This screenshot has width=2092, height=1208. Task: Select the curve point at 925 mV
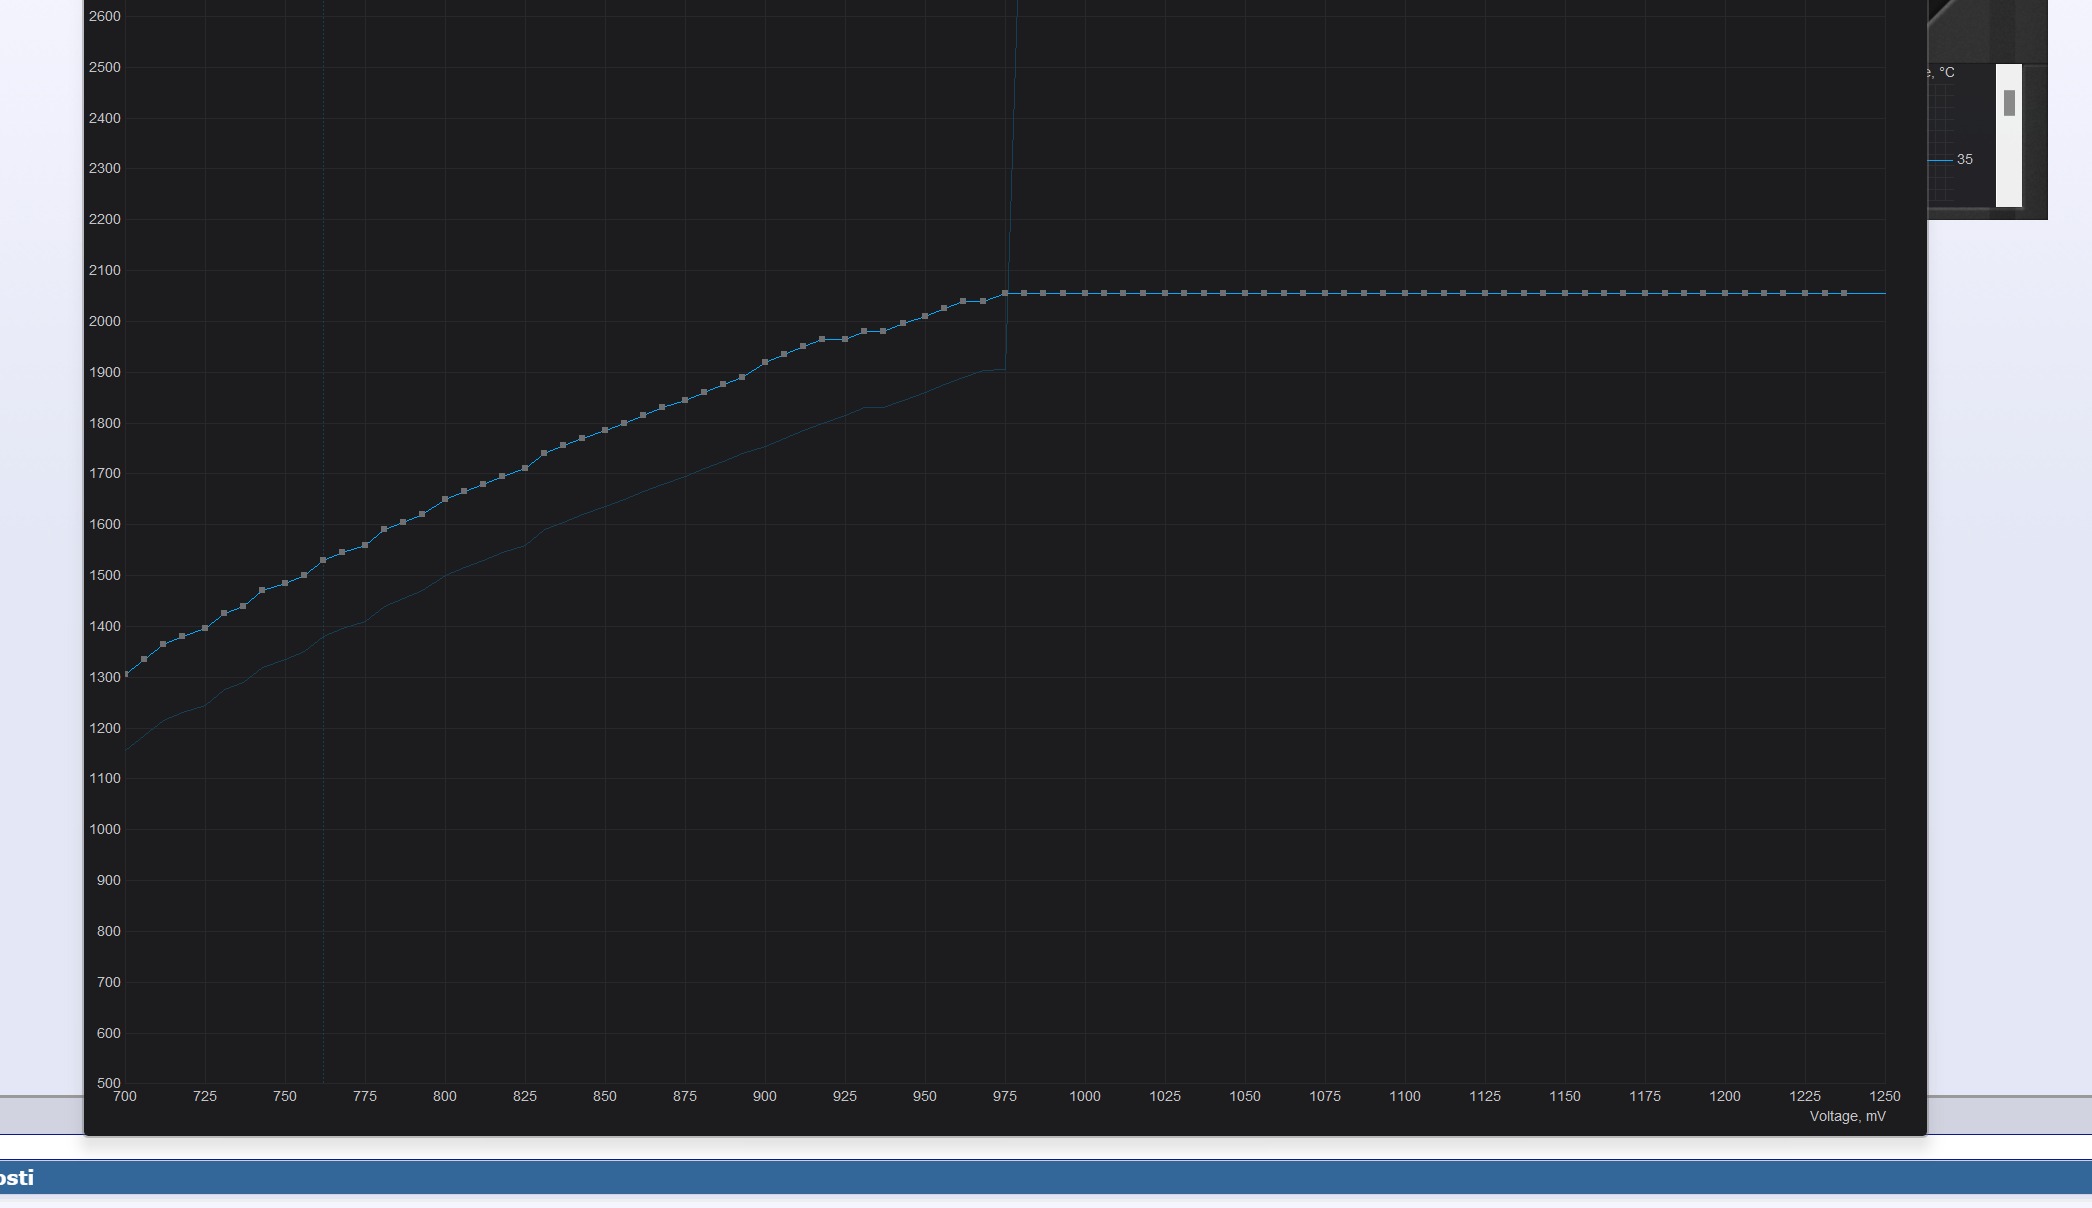click(x=845, y=339)
